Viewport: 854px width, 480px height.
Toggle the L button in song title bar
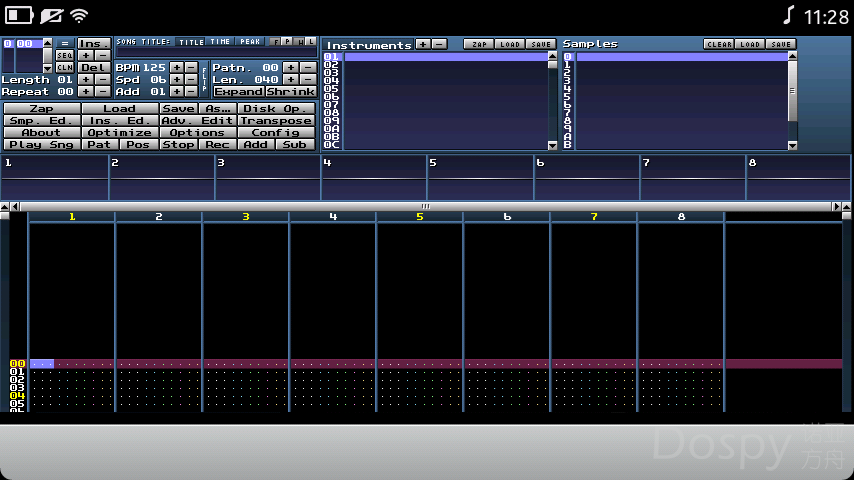(x=311, y=41)
